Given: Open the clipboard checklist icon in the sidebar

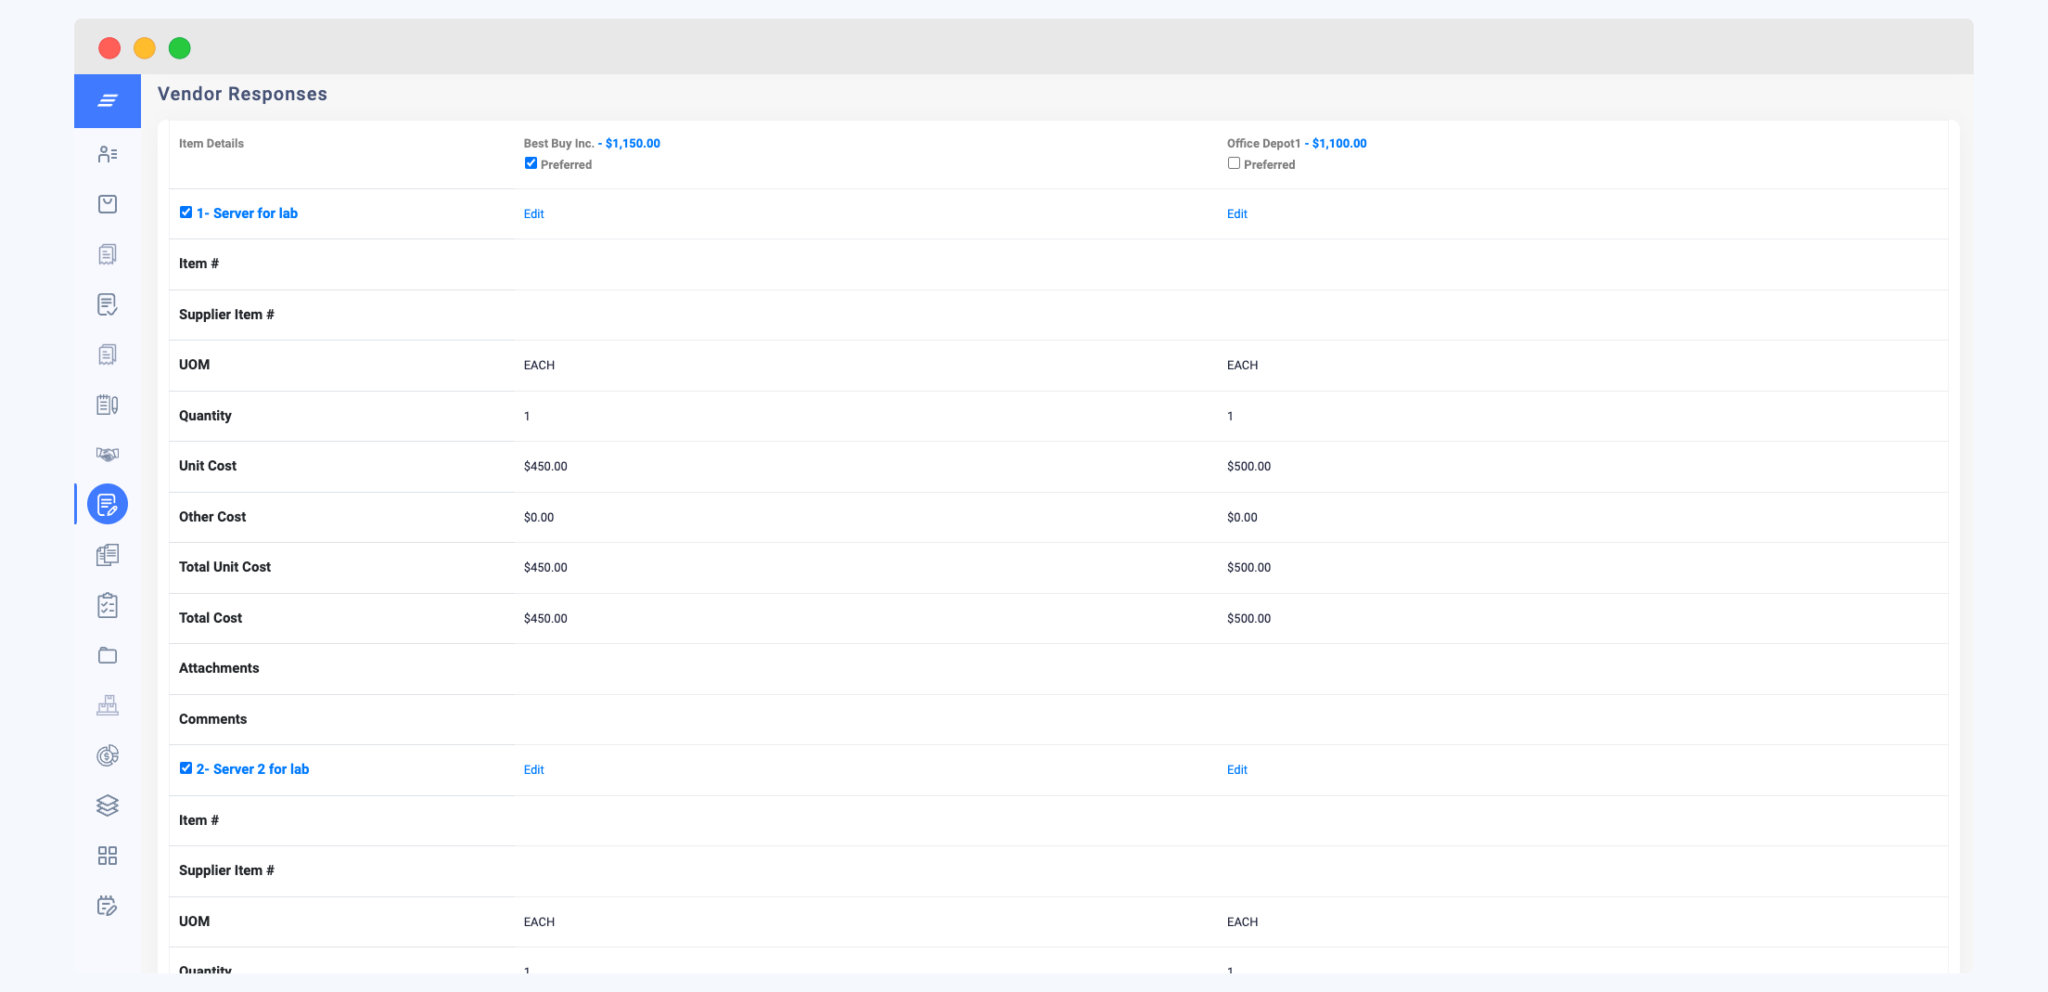Looking at the screenshot, I should point(107,605).
